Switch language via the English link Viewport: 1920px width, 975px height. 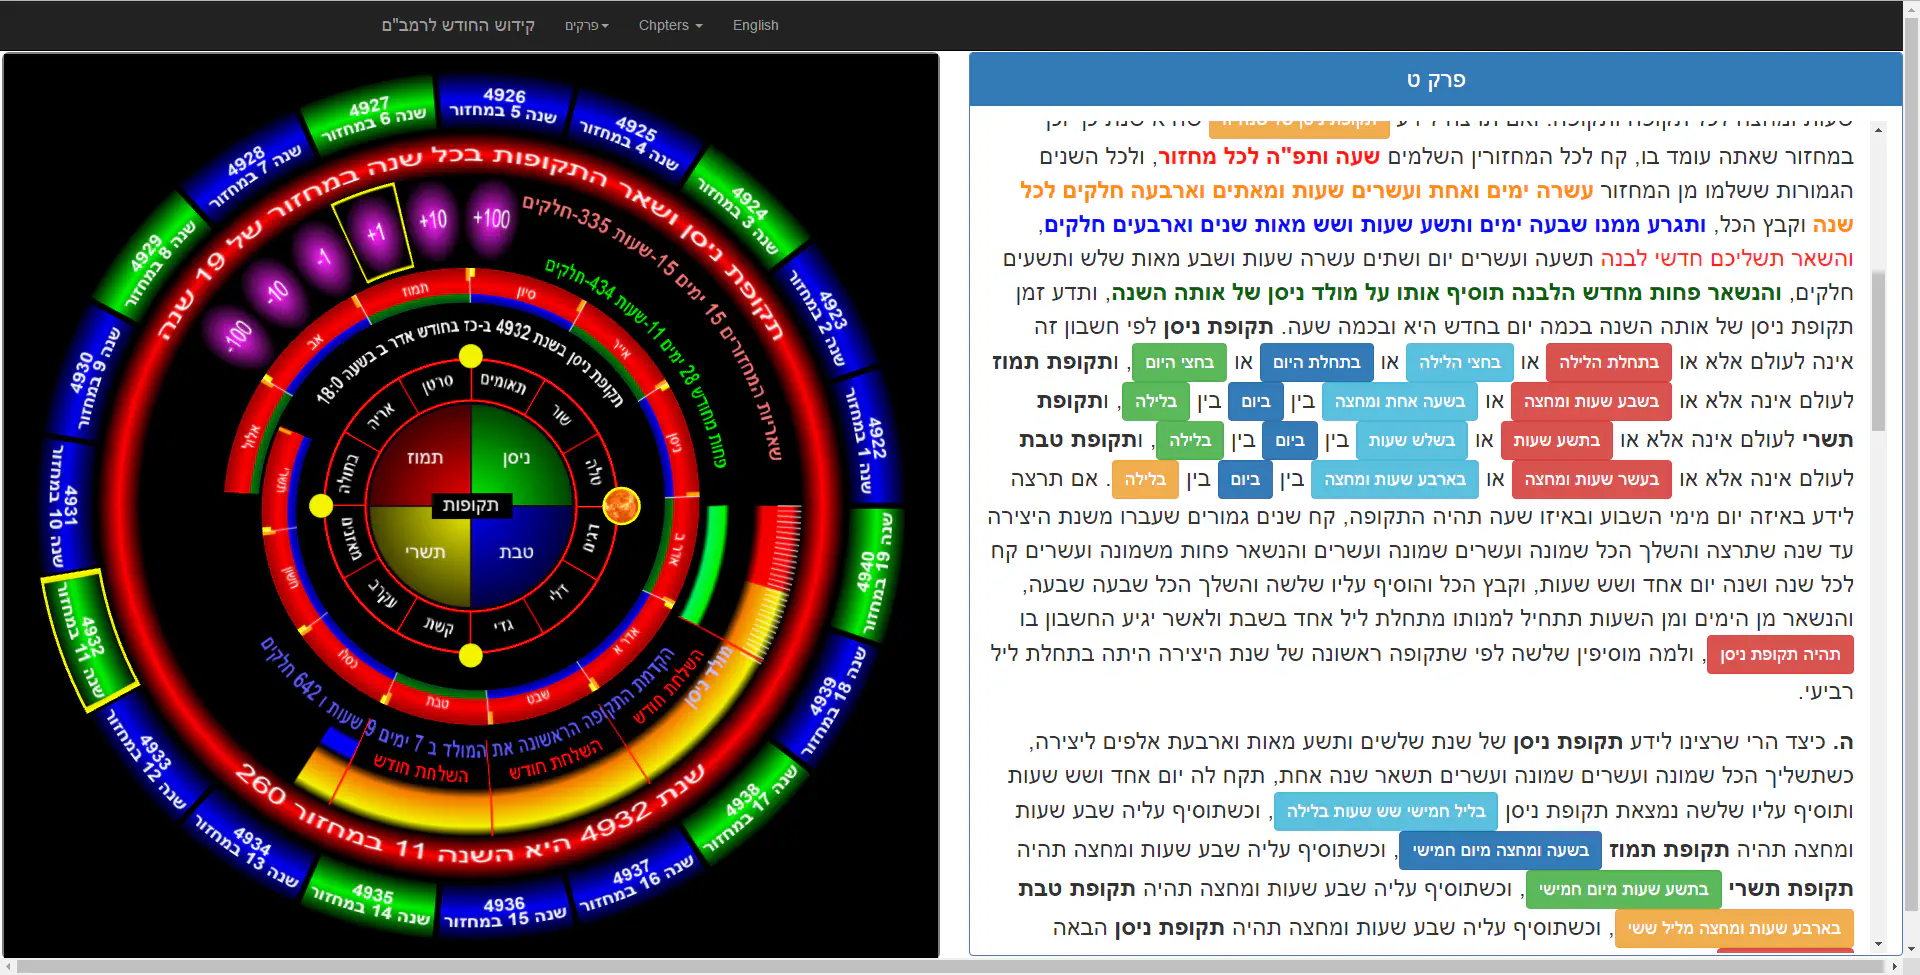(755, 25)
